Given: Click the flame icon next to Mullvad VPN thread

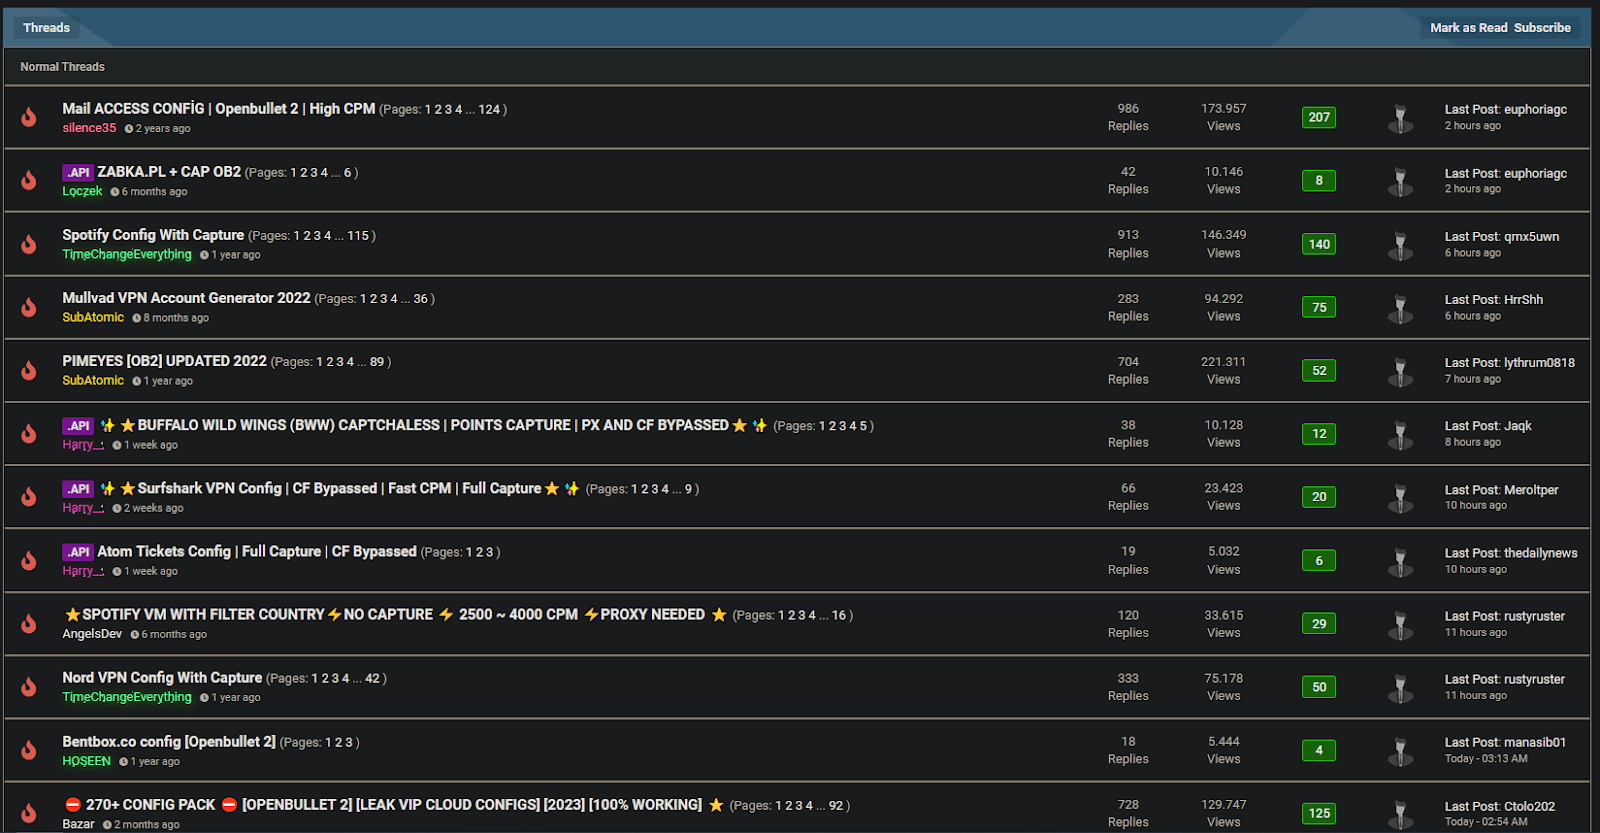Looking at the screenshot, I should click(29, 307).
